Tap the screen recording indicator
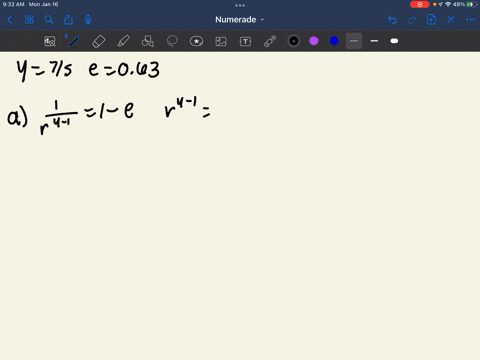Screen dimensions: 480x360 [x=420, y=4]
